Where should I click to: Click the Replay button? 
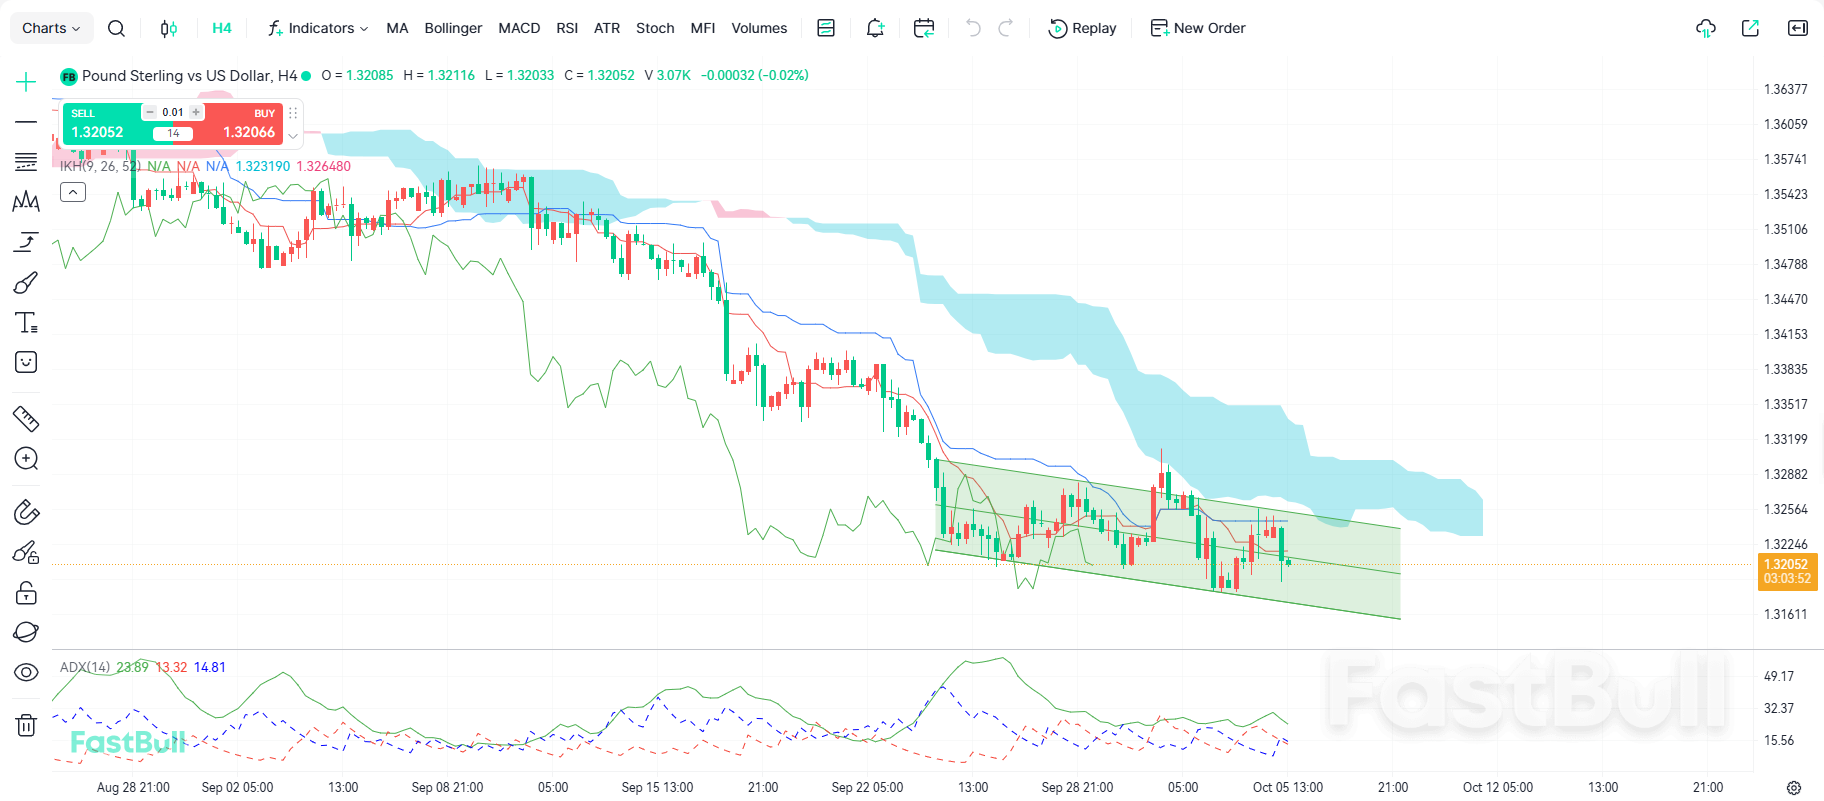click(x=1082, y=28)
